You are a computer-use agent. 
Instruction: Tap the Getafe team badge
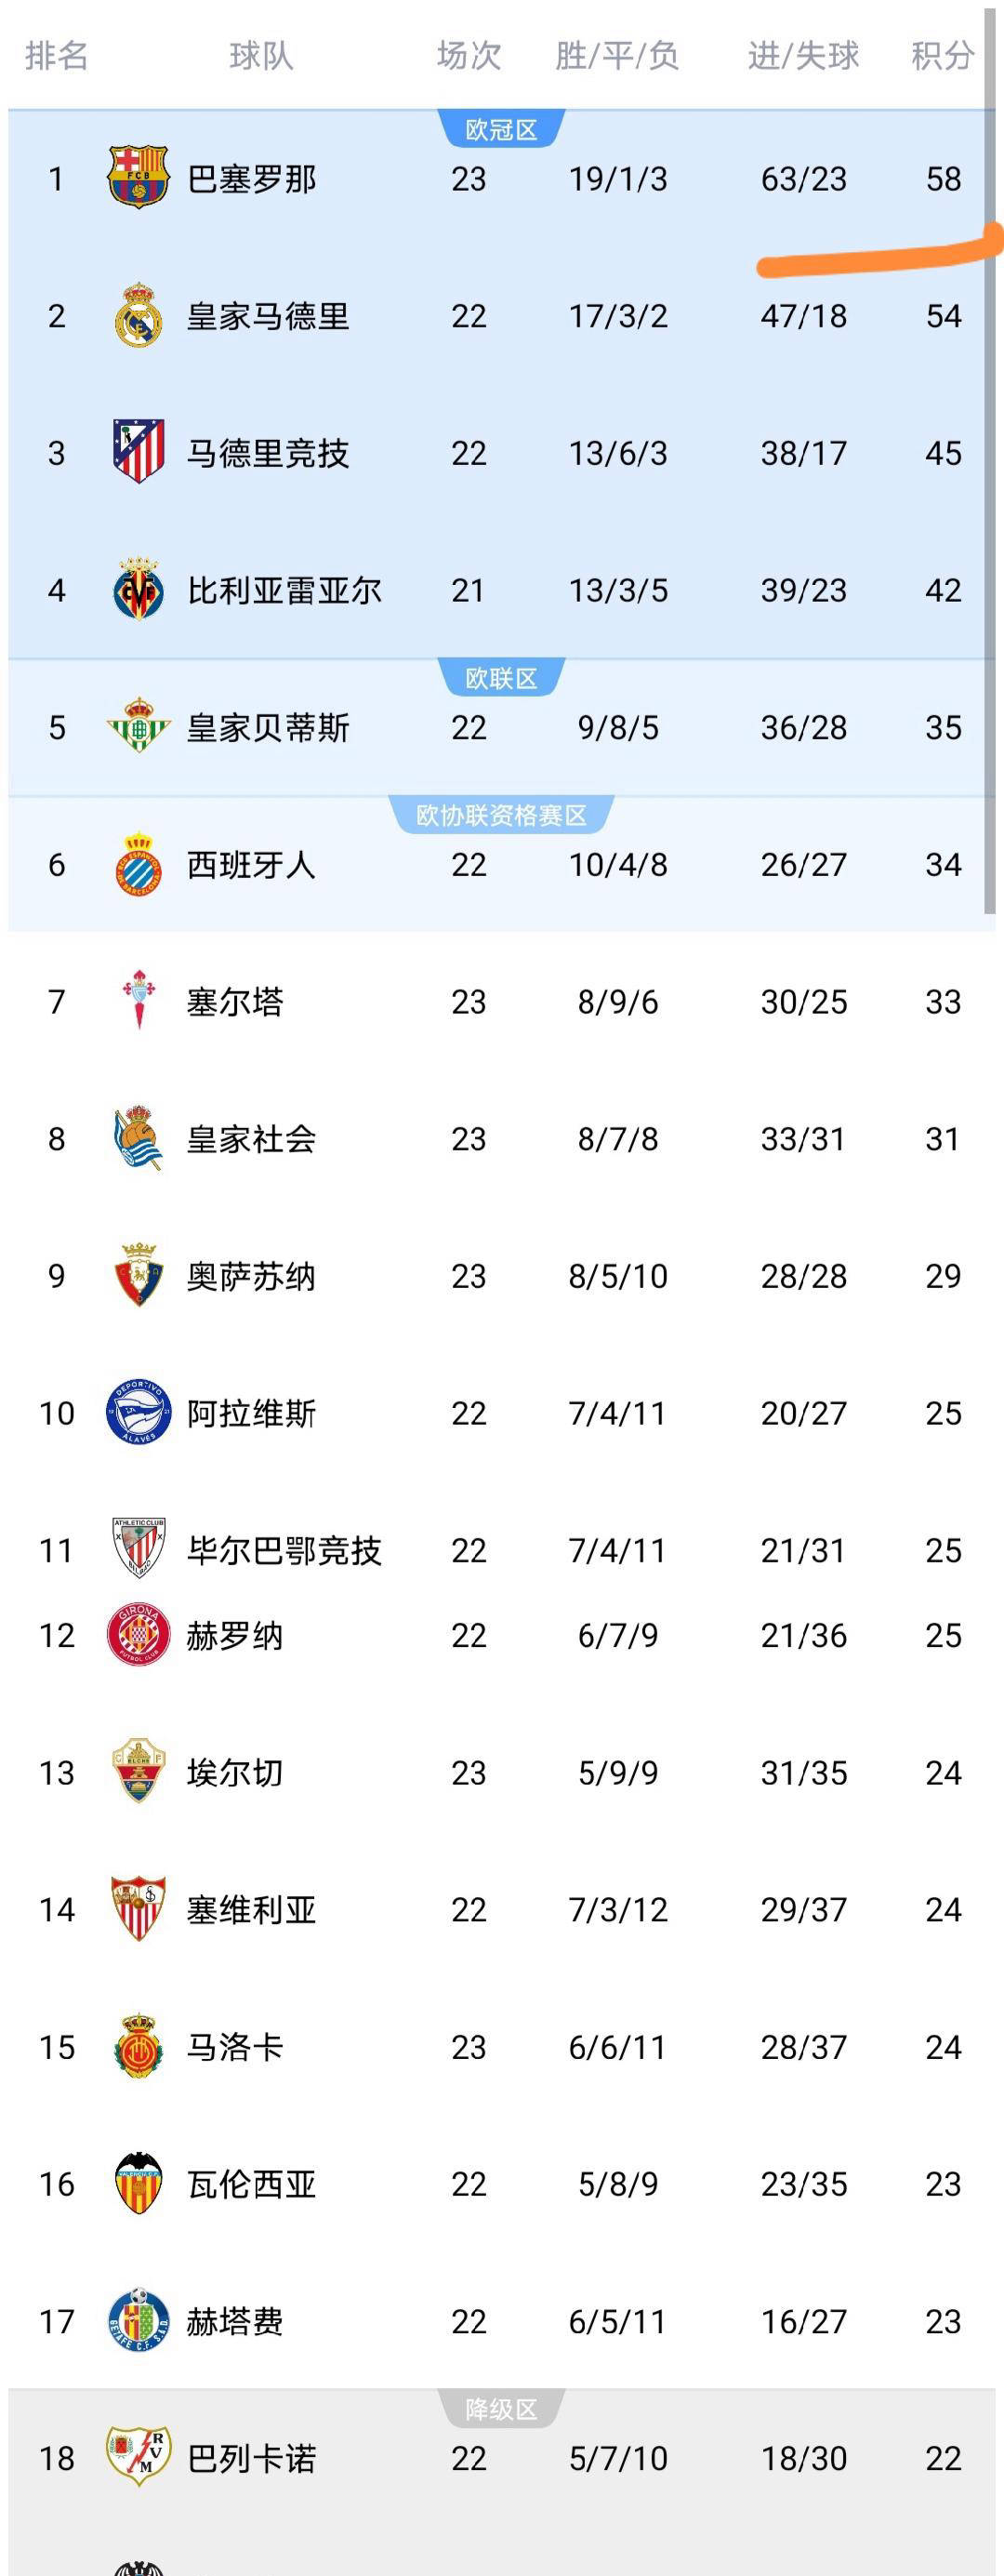click(138, 2320)
